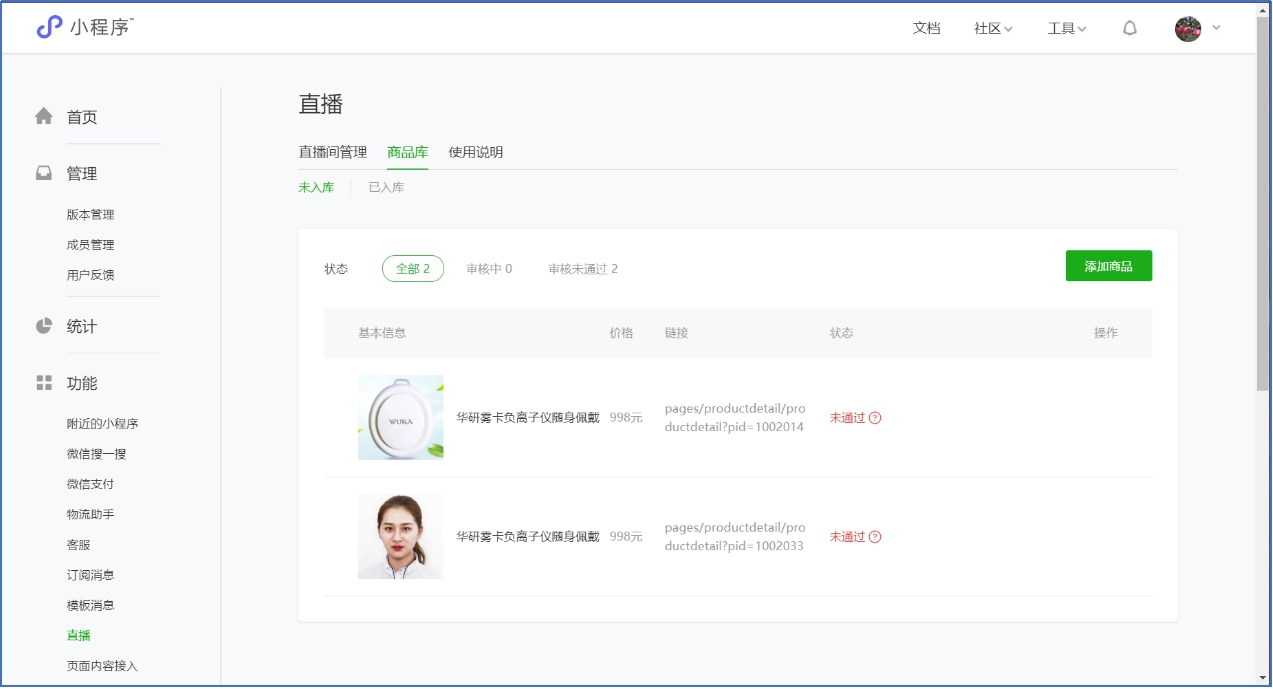
Task: Click the 价格 column header
Action: click(622, 333)
